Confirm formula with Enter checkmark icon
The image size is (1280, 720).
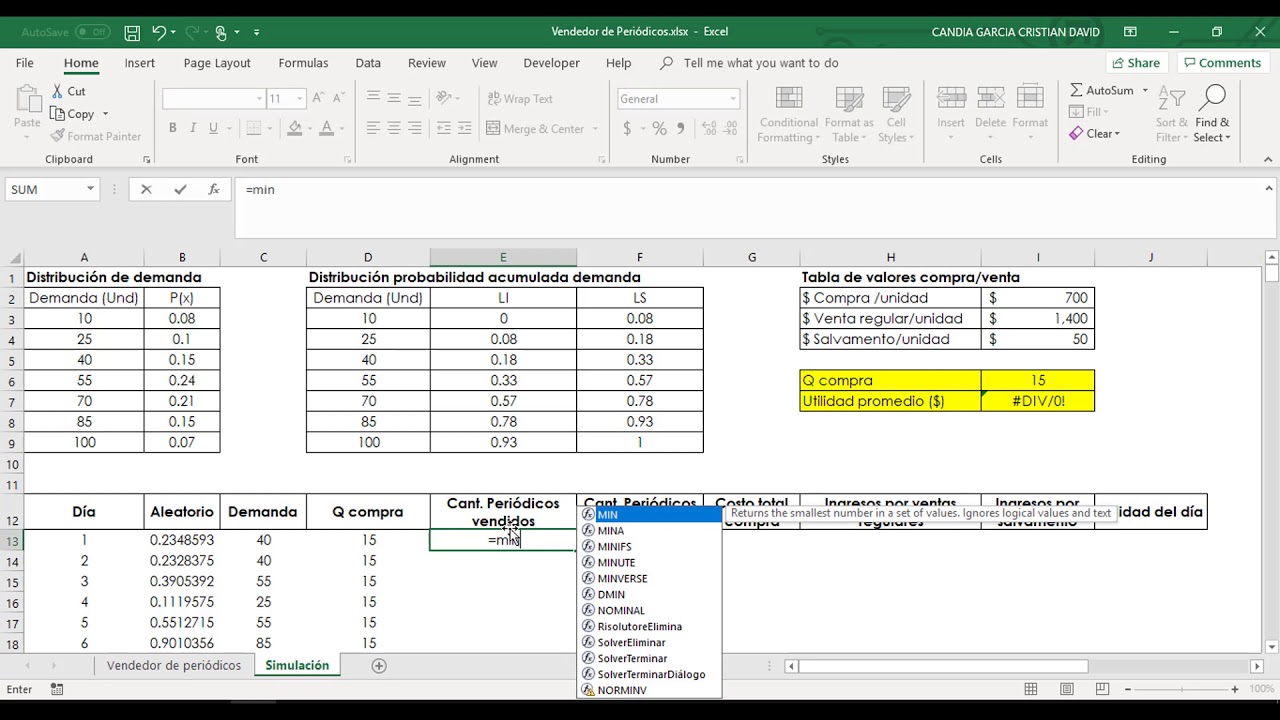180,189
